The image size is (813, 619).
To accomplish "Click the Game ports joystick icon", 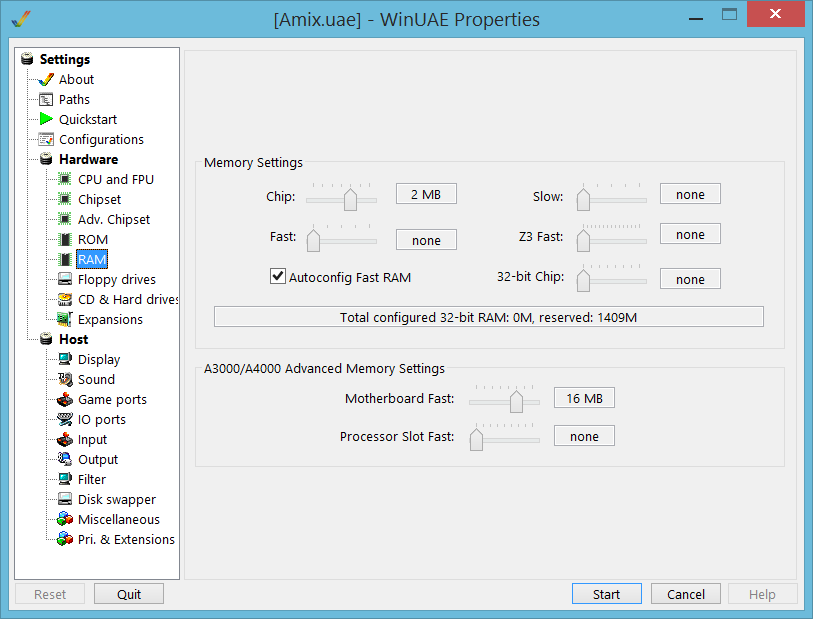I will (x=65, y=400).
